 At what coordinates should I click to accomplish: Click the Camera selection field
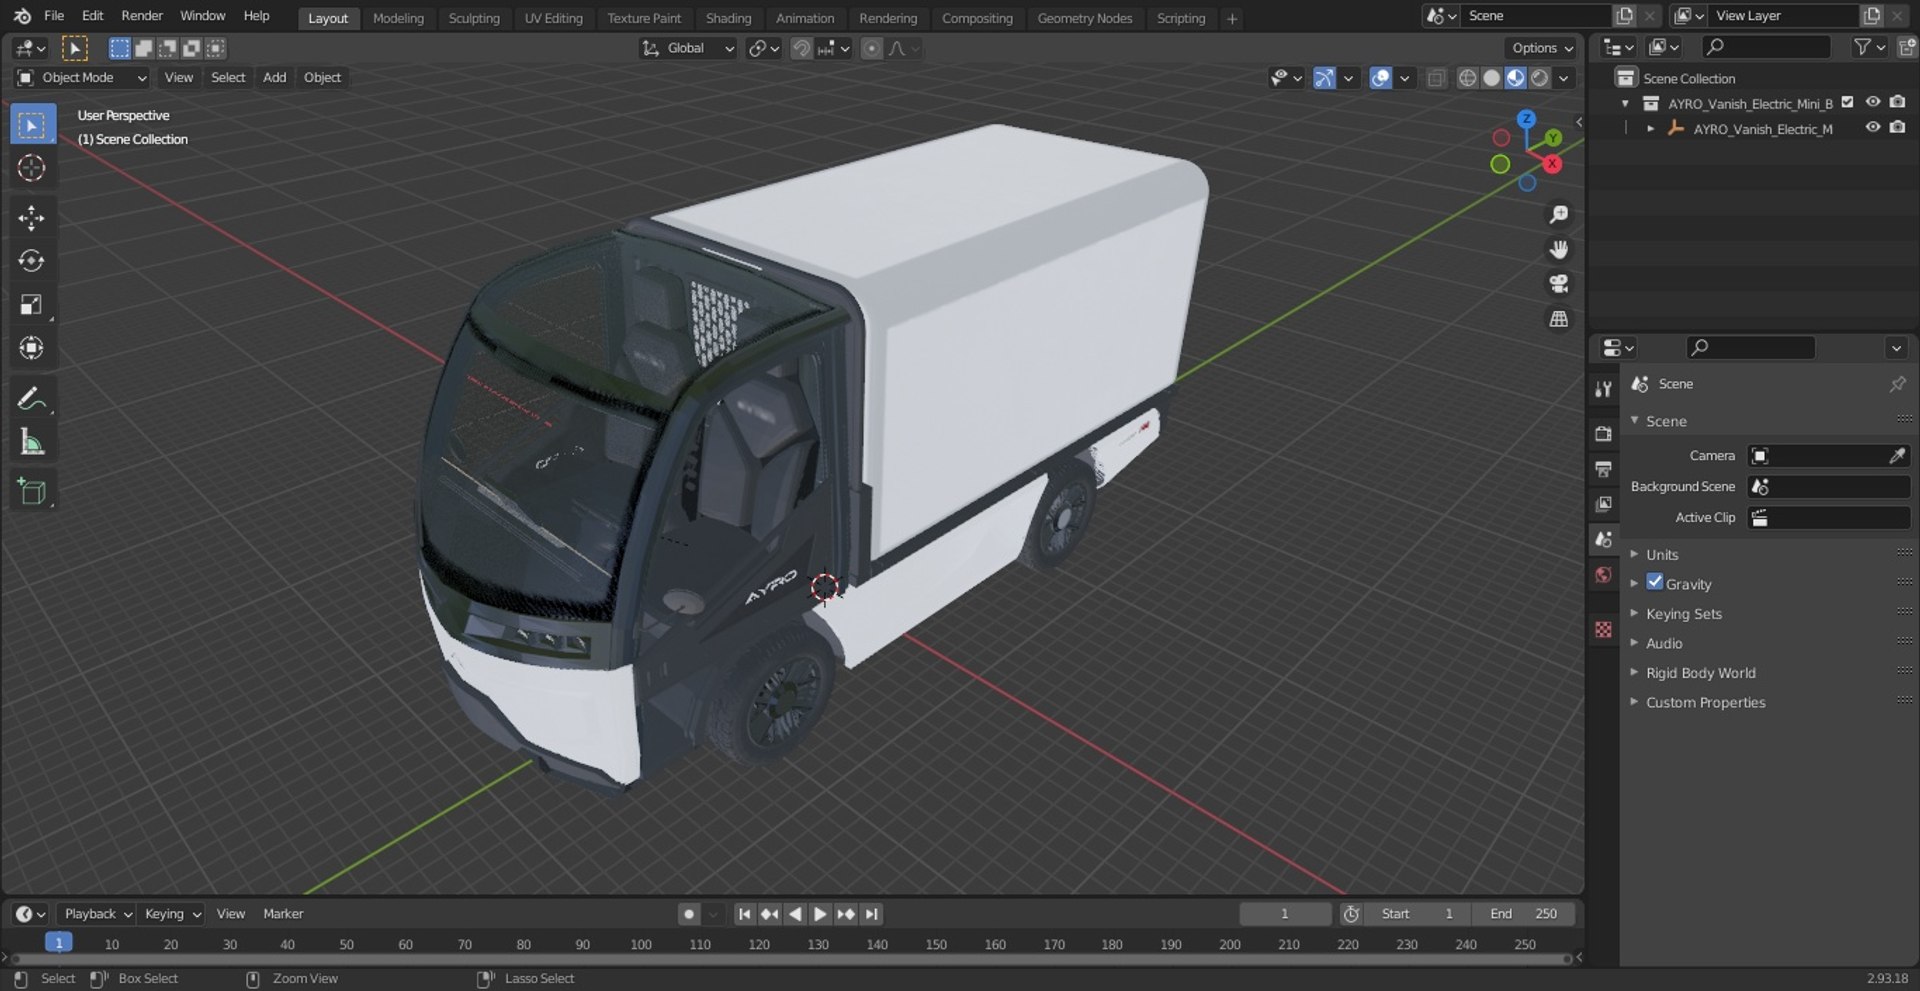pyautogui.click(x=1818, y=456)
